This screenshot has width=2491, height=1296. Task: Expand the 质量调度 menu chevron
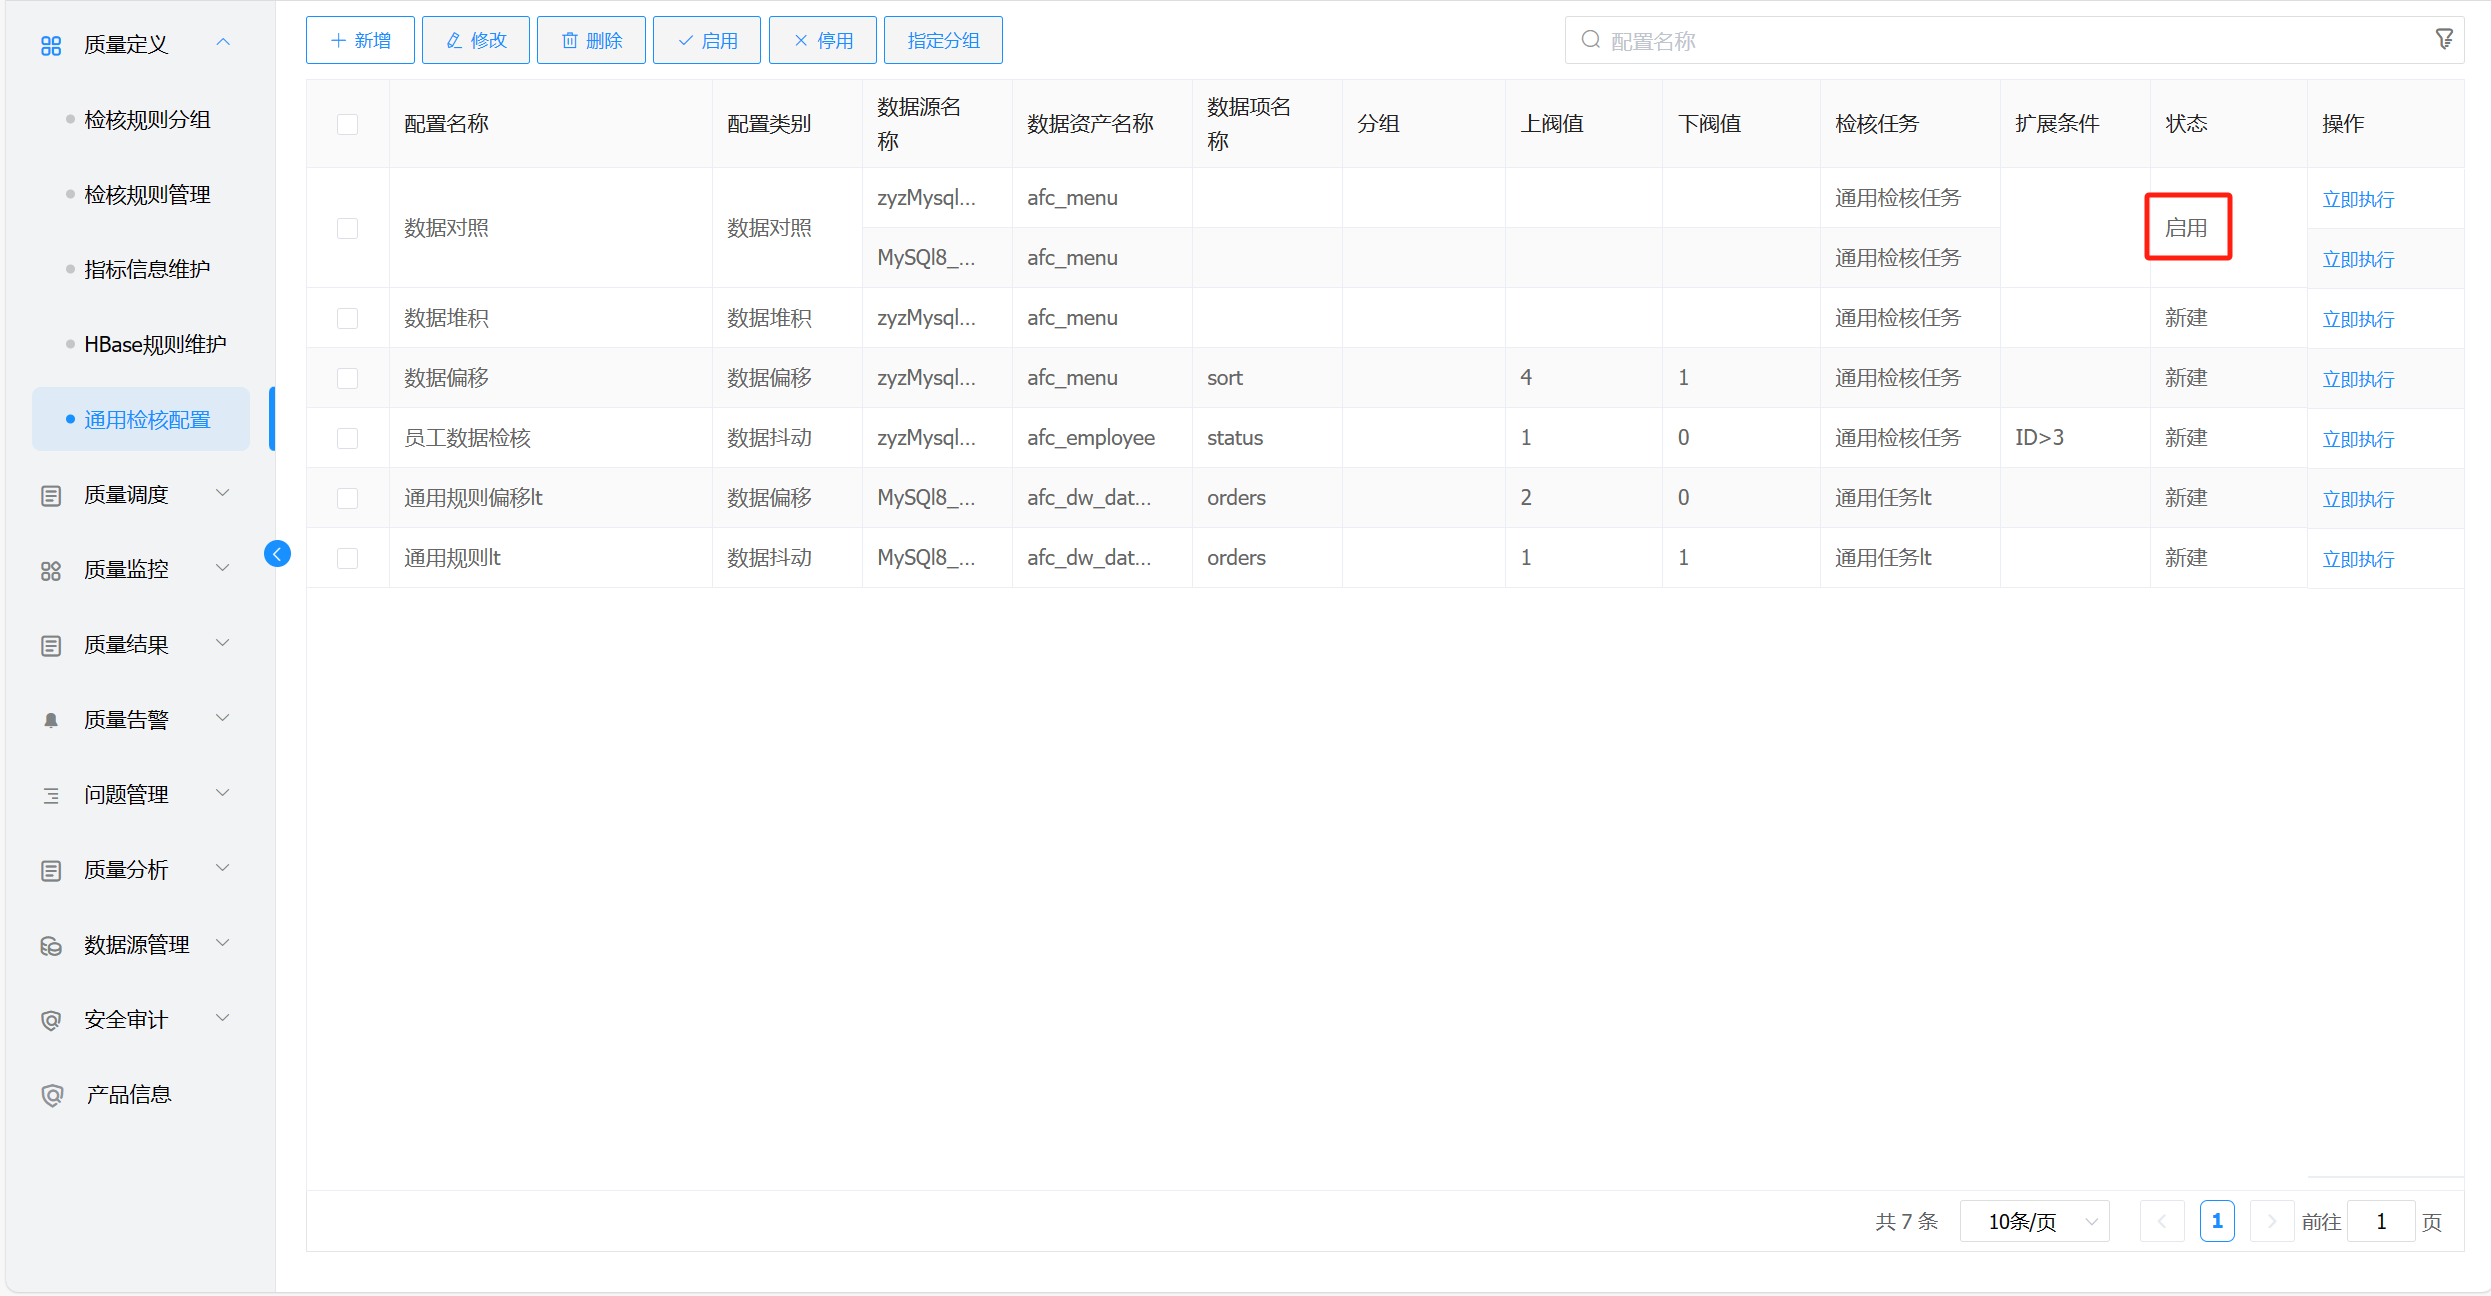coord(223,493)
